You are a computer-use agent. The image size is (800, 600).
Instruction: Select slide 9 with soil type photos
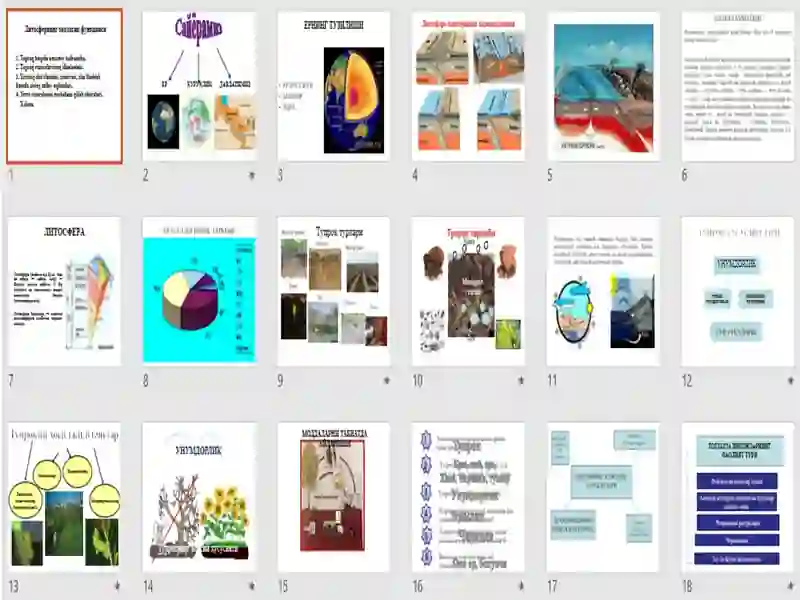click(334, 291)
